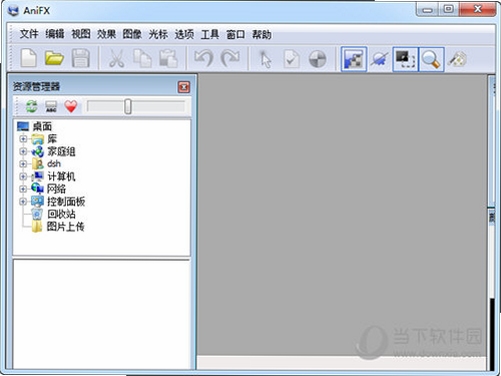Select the 家庭组 tree item
The width and height of the screenshot is (501, 376).
coord(61,151)
